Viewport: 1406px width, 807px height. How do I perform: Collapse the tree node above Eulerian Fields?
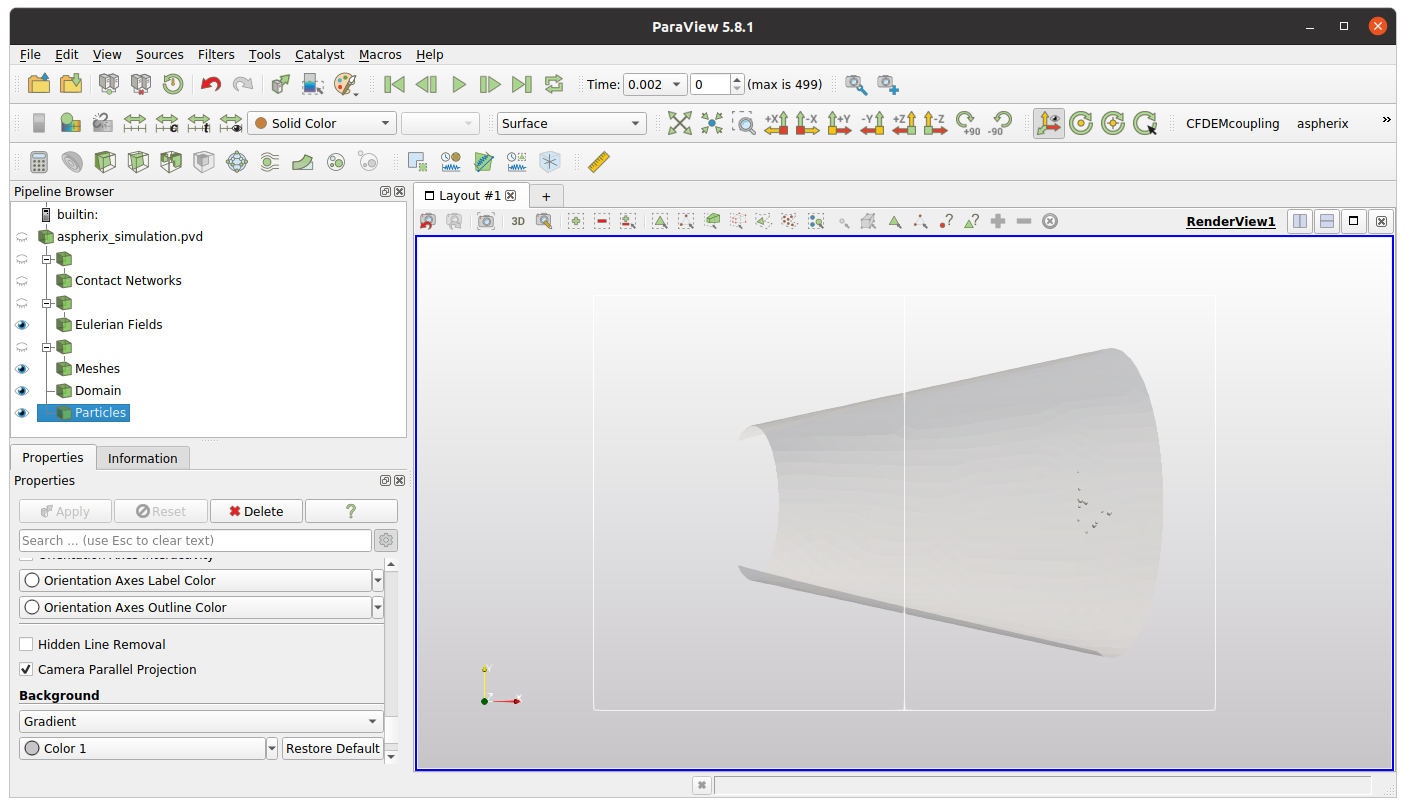coord(46,303)
